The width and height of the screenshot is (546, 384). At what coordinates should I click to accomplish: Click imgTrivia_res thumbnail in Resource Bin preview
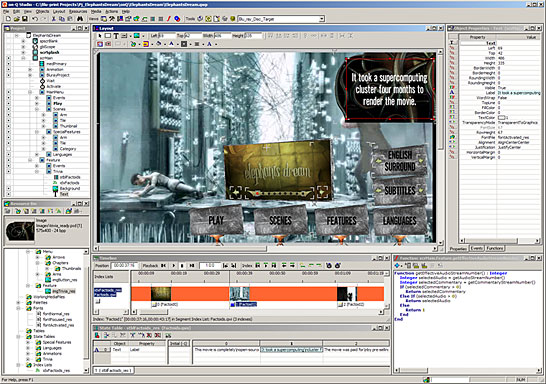coord(20,230)
